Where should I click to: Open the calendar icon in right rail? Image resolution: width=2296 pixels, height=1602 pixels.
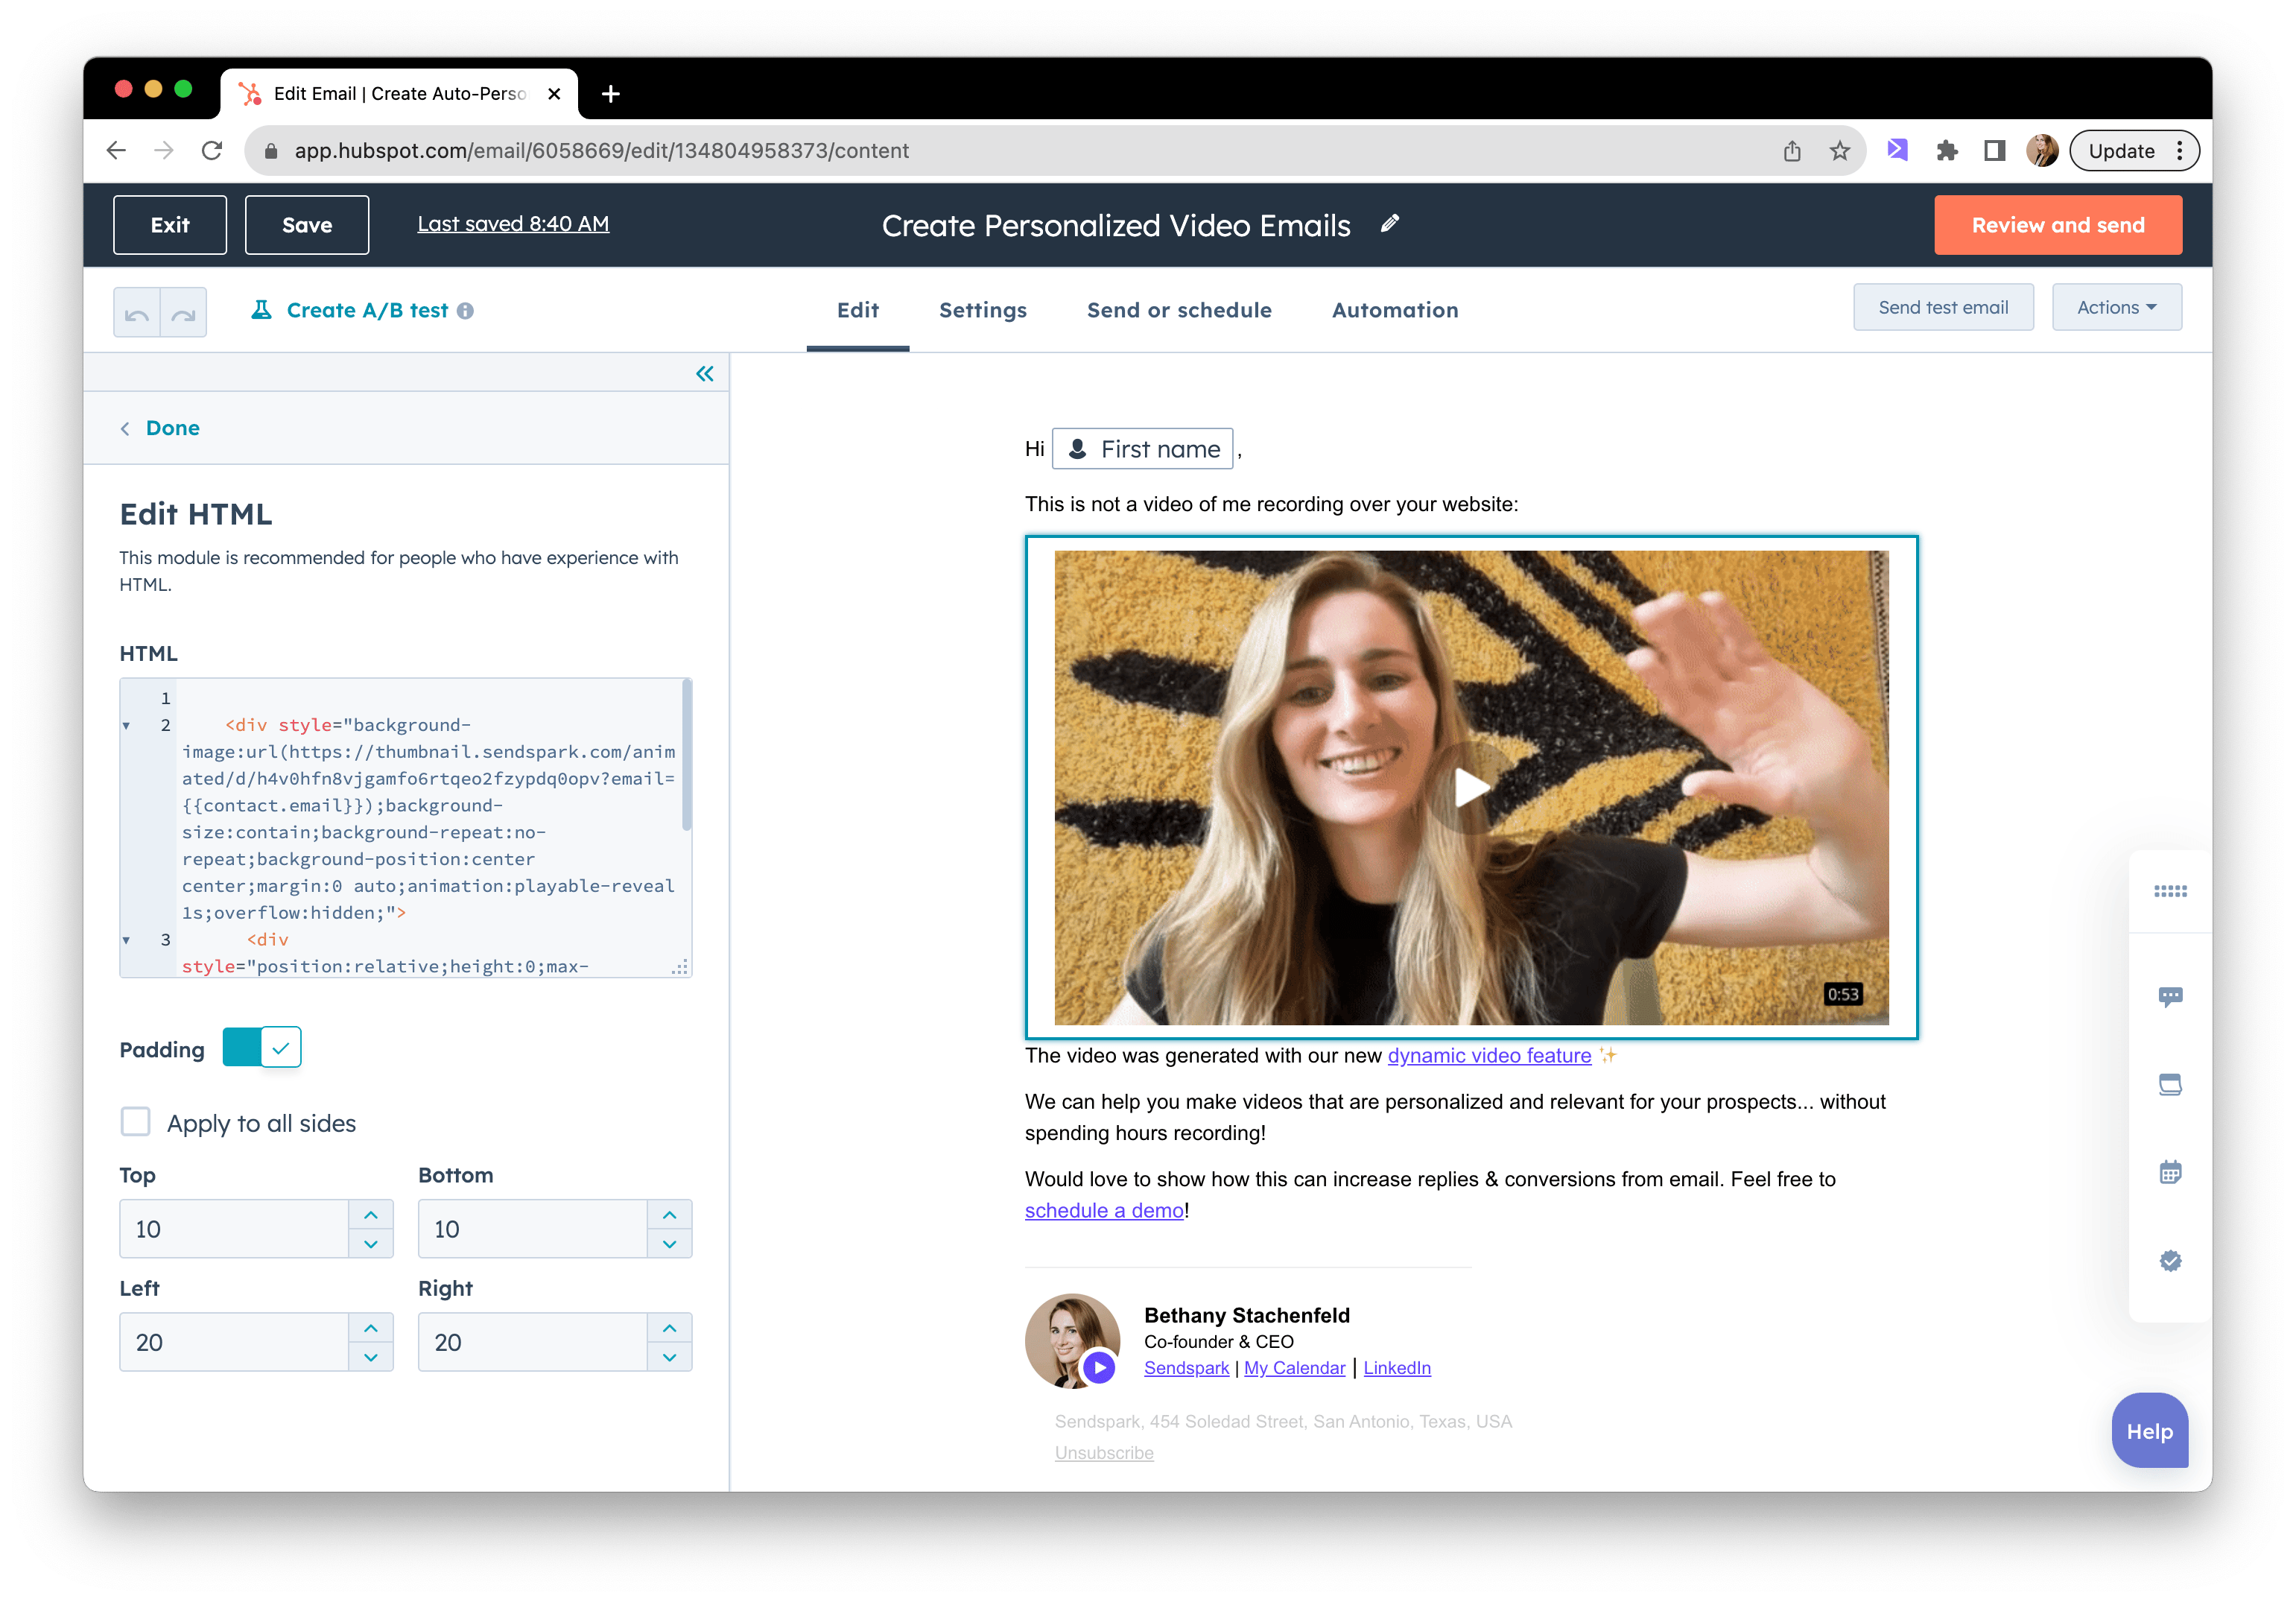[2170, 1172]
